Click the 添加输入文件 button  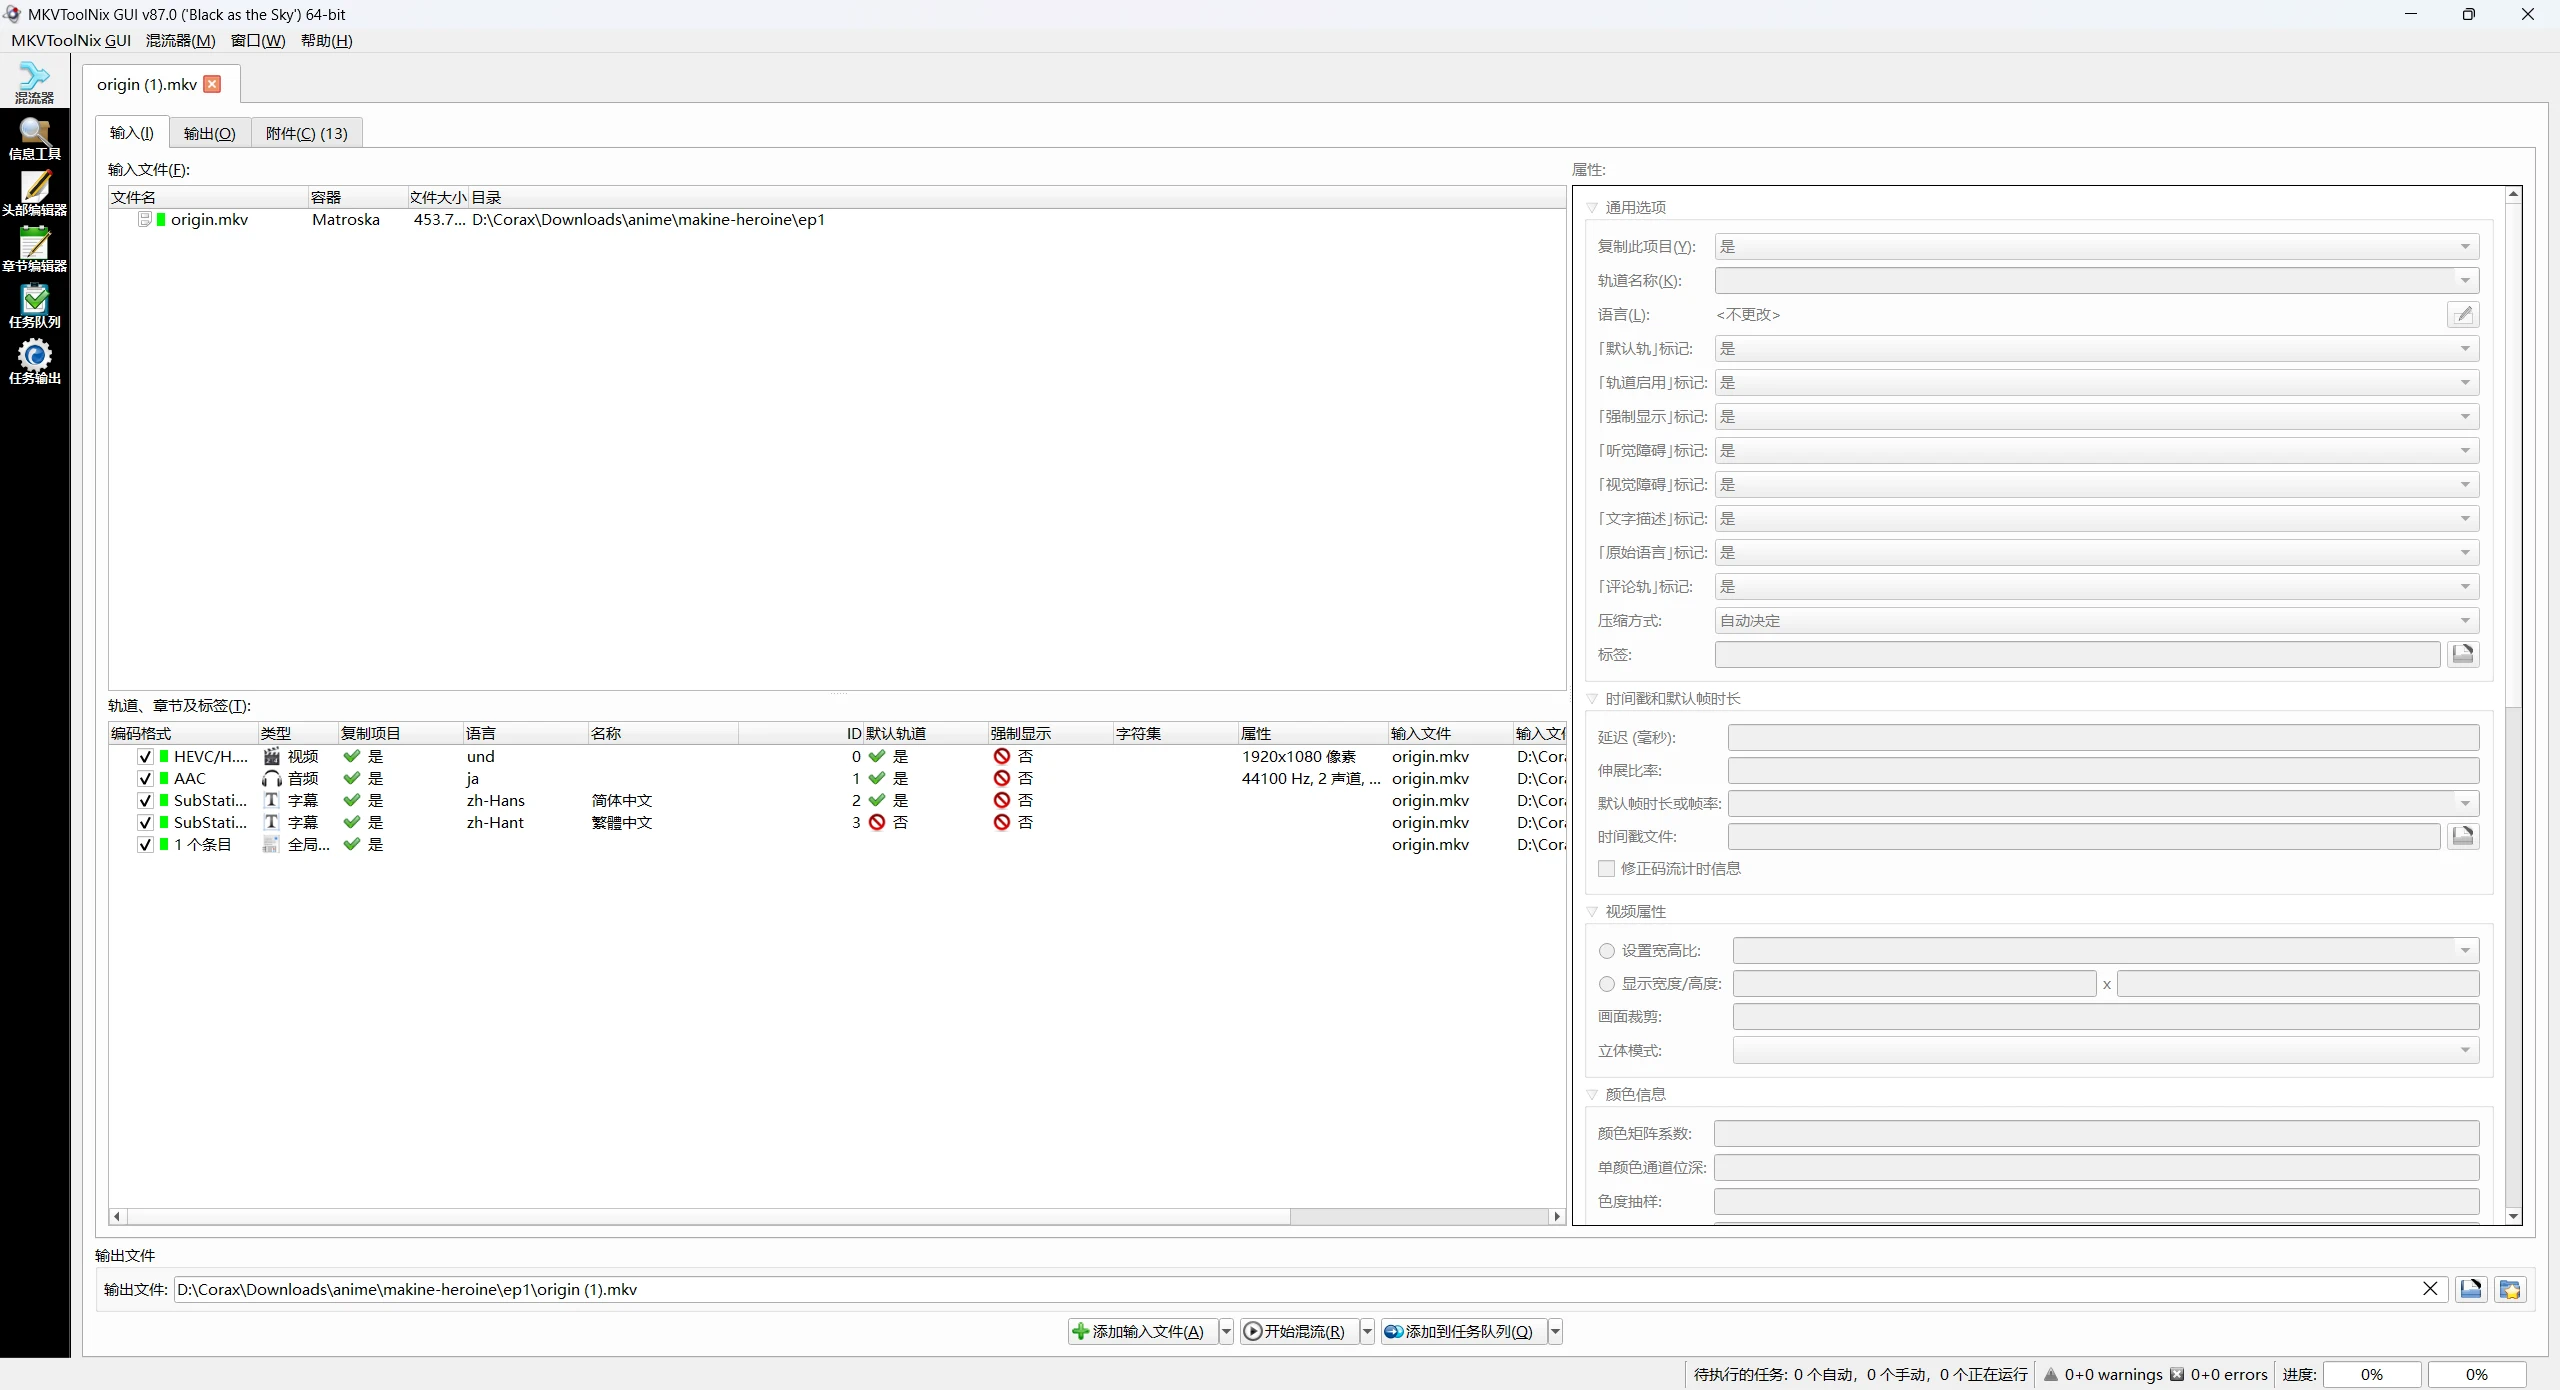click(x=1143, y=1331)
